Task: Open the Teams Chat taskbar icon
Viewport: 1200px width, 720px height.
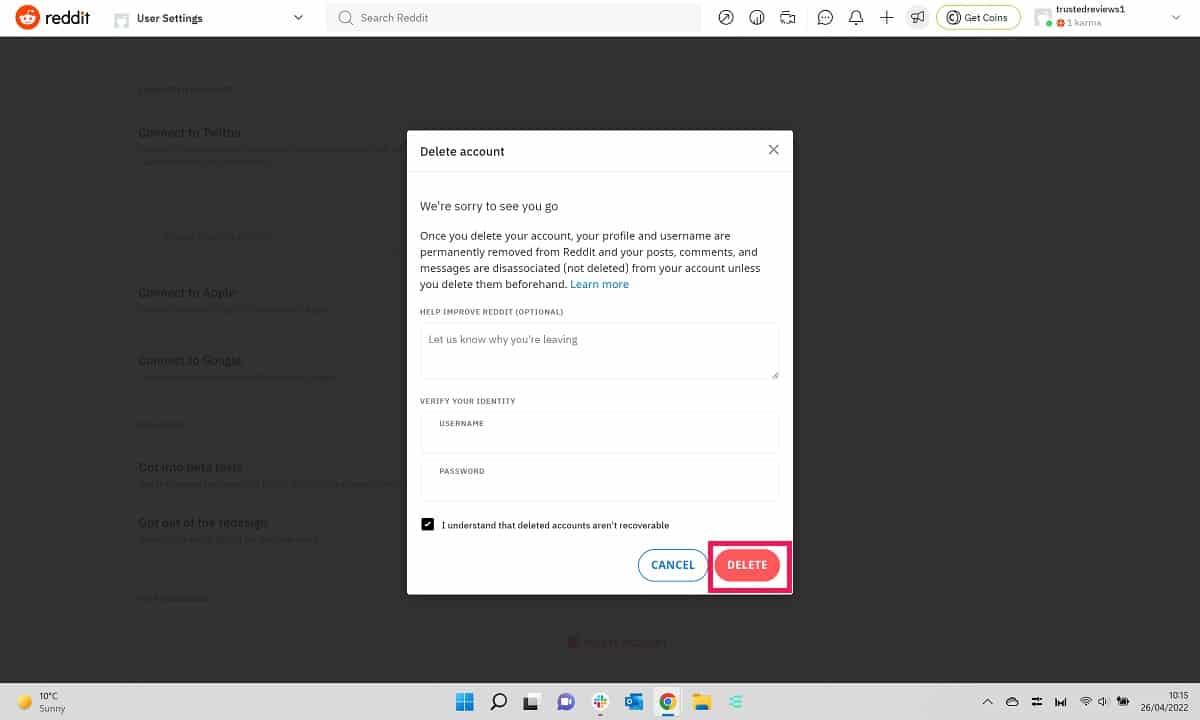Action: click(x=566, y=702)
